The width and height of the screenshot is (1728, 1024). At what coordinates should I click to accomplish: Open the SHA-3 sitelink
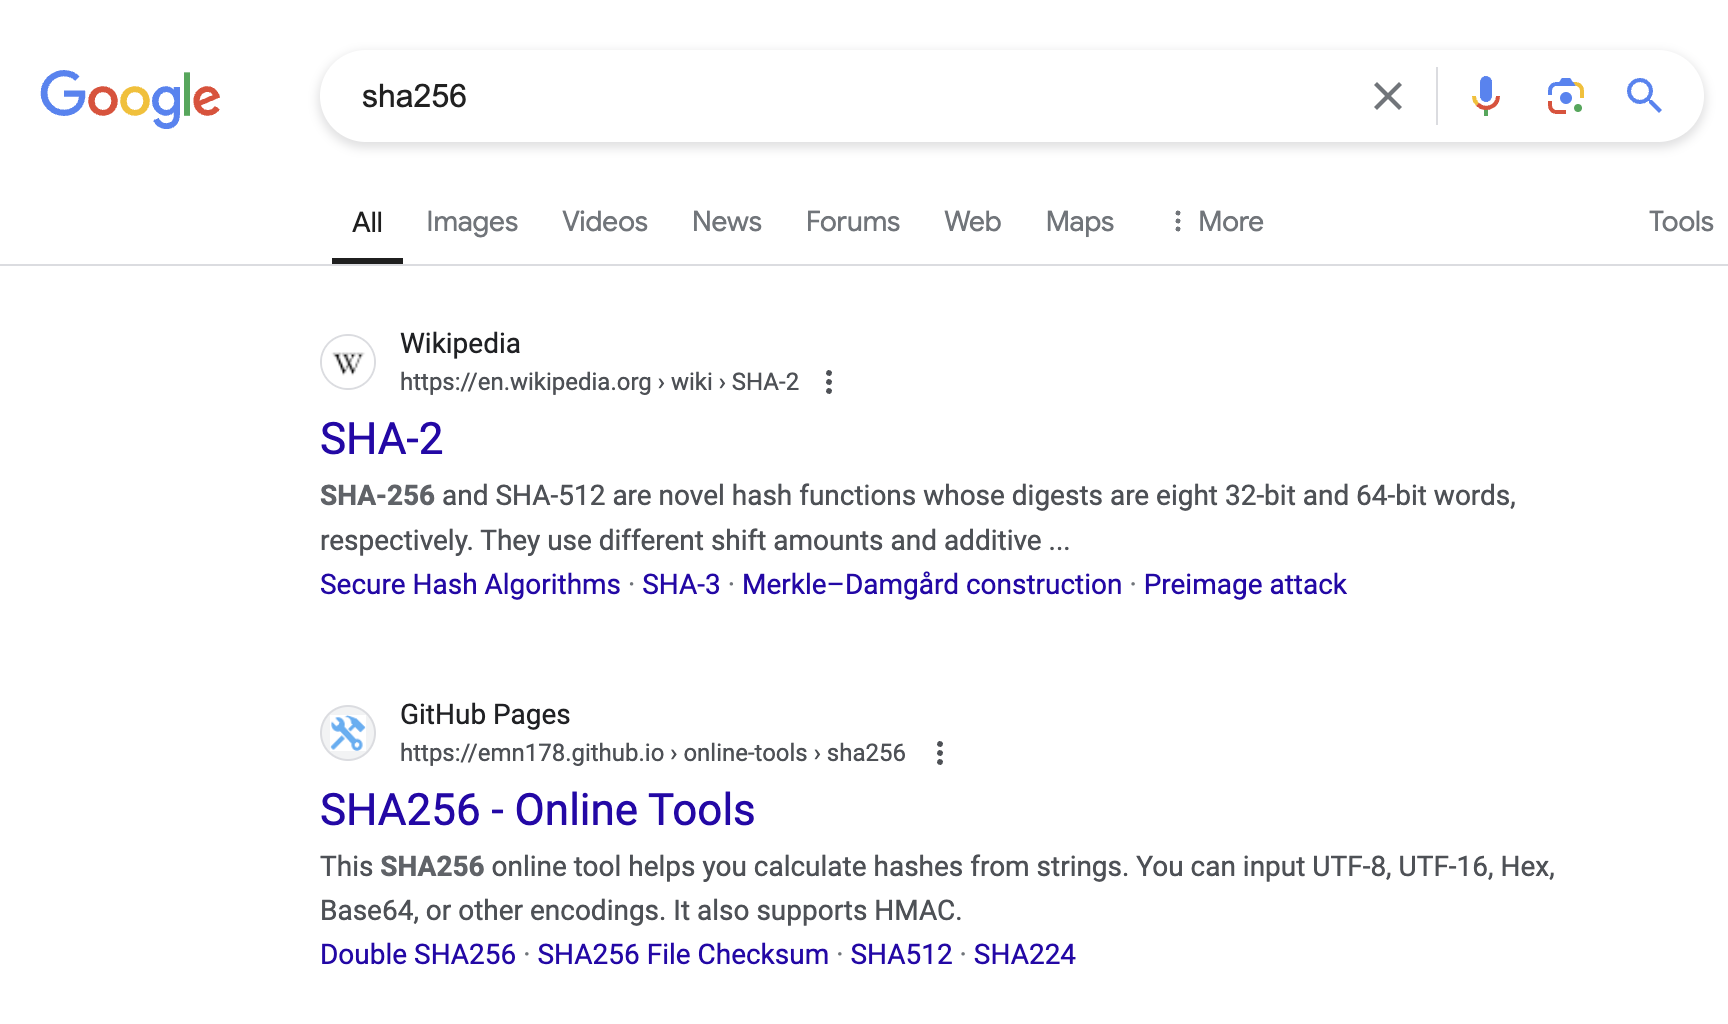681,584
